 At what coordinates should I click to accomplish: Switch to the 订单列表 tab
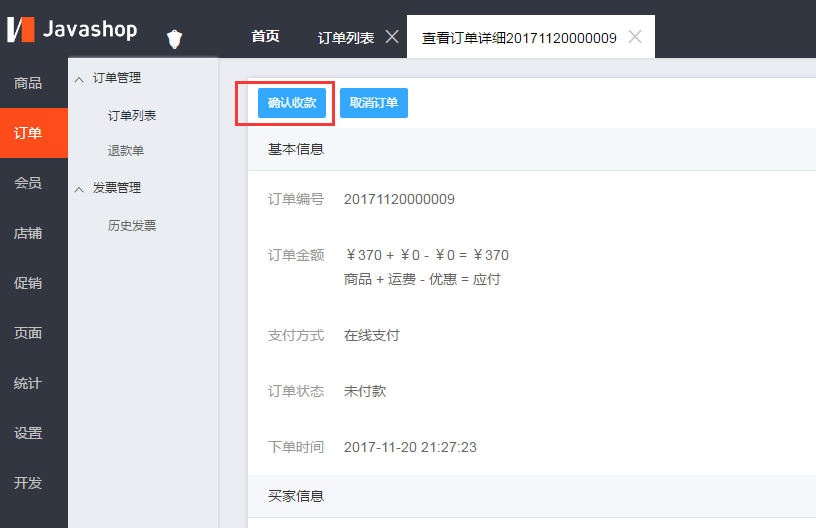tap(346, 37)
